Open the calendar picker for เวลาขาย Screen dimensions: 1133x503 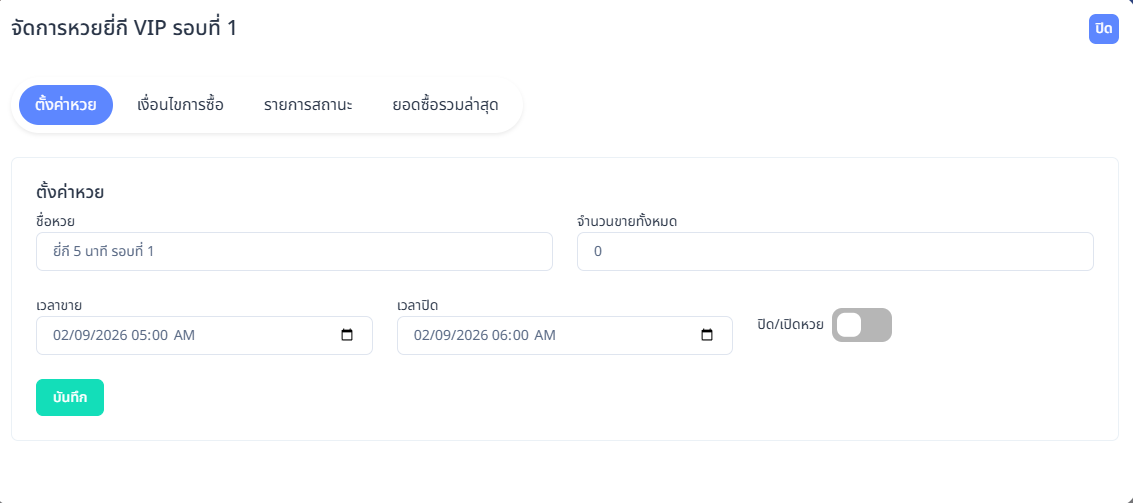point(347,336)
